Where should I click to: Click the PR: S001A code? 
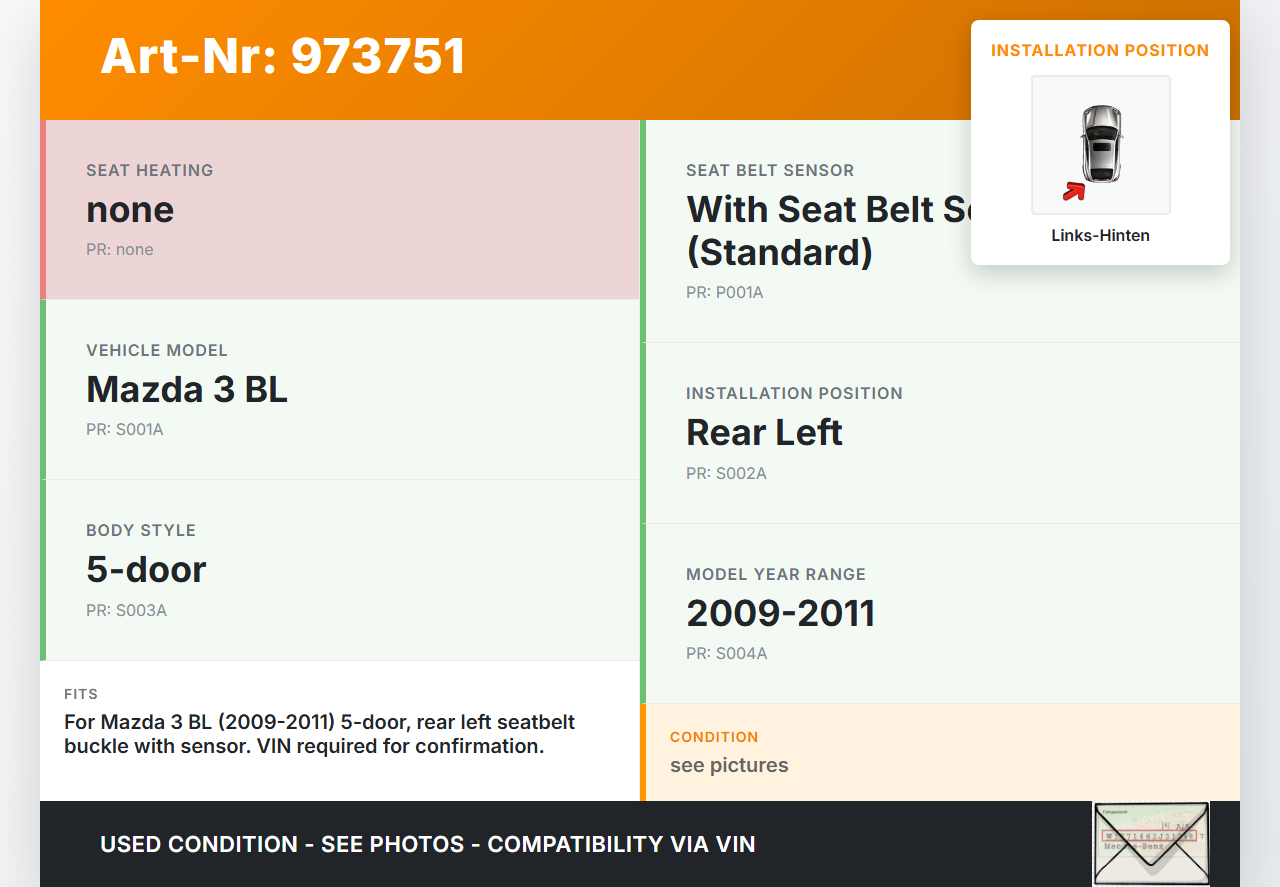click(124, 430)
